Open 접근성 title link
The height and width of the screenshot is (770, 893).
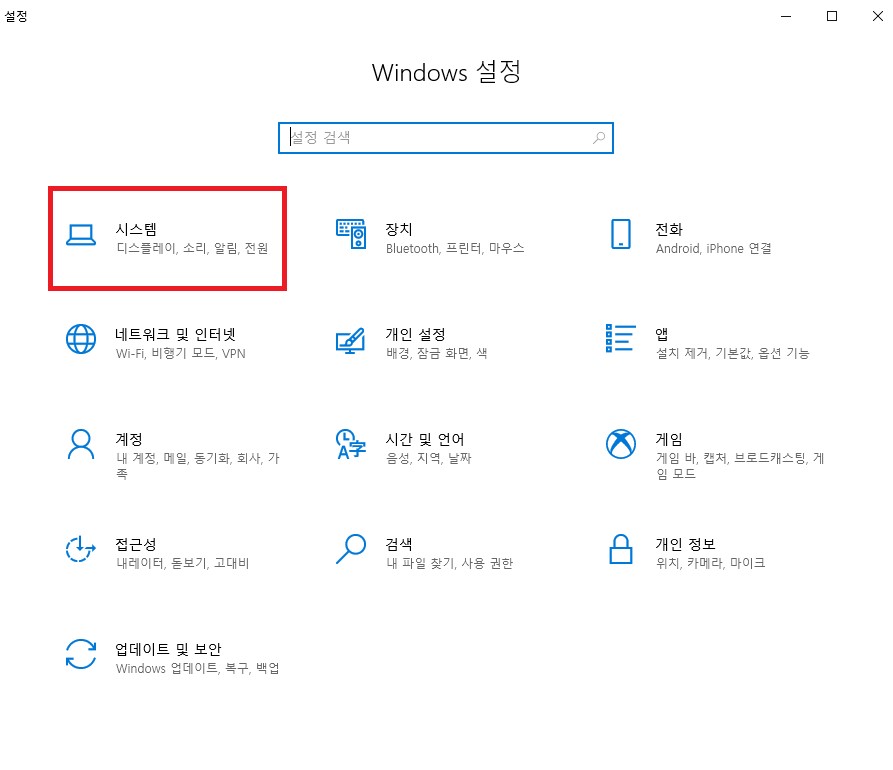[x=136, y=544]
